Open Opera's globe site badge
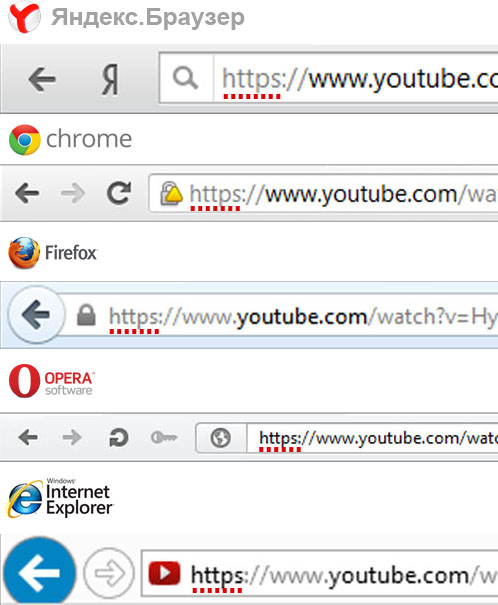The image size is (498, 605). pyautogui.click(x=221, y=438)
